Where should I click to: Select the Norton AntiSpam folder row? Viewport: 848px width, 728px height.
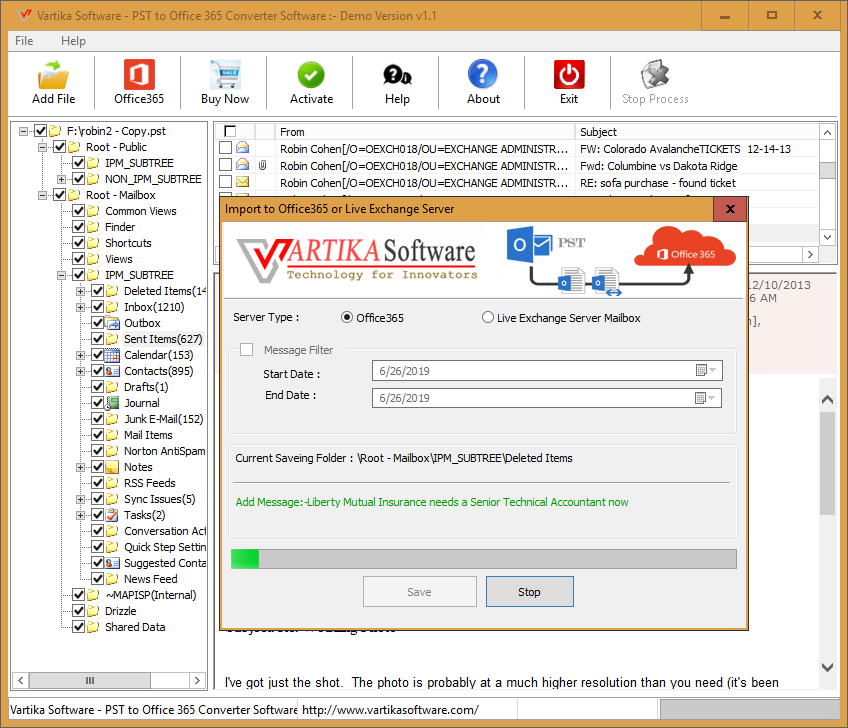(x=164, y=452)
